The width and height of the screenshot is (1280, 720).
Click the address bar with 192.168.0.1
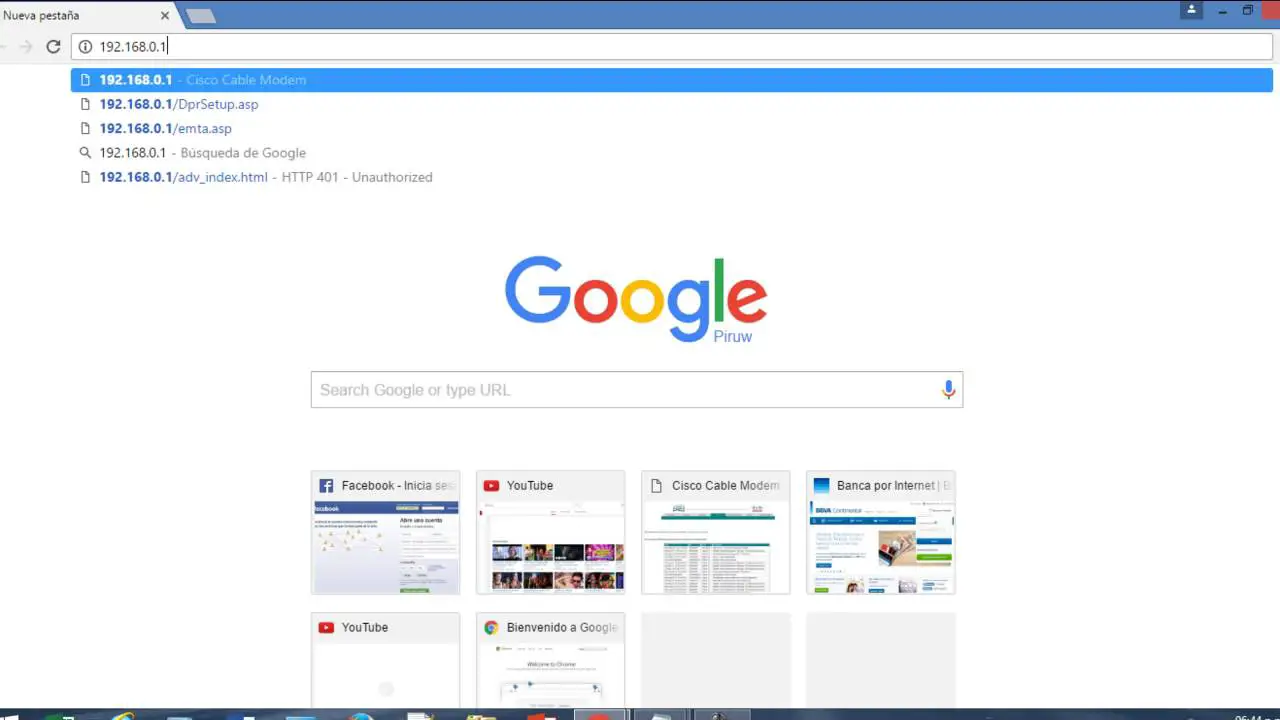coord(672,46)
